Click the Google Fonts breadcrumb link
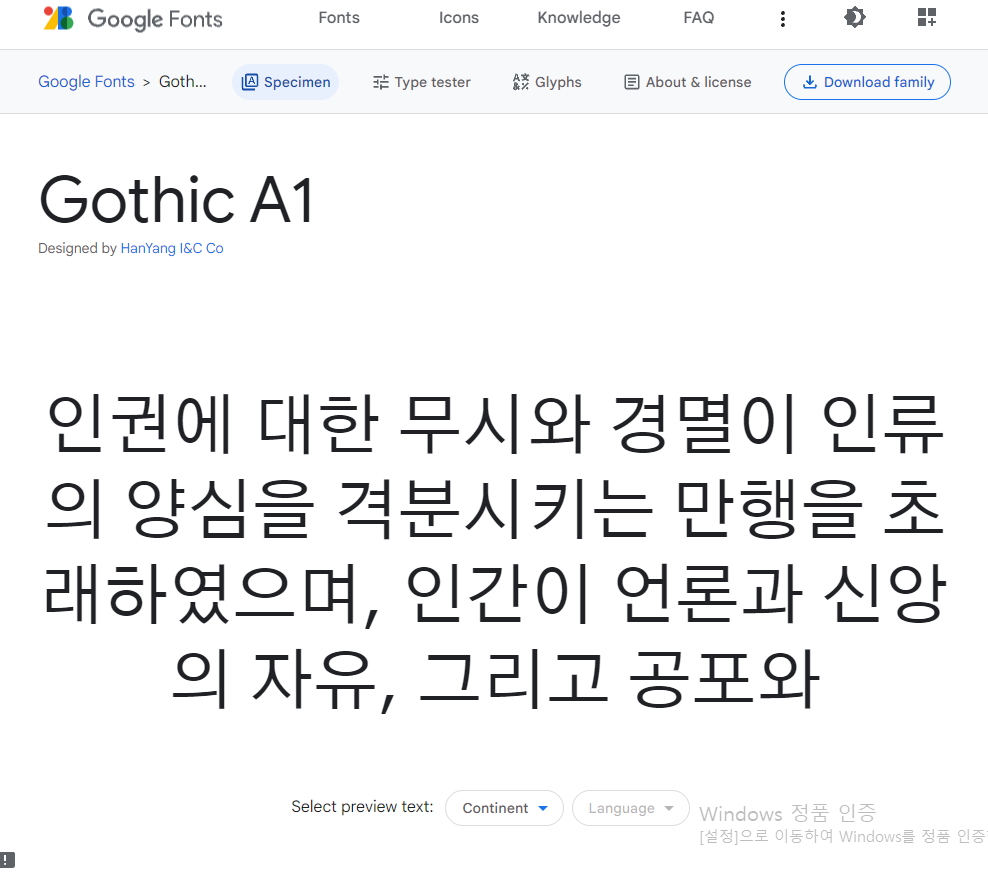This screenshot has width=988, height=872. click(86, 82)
